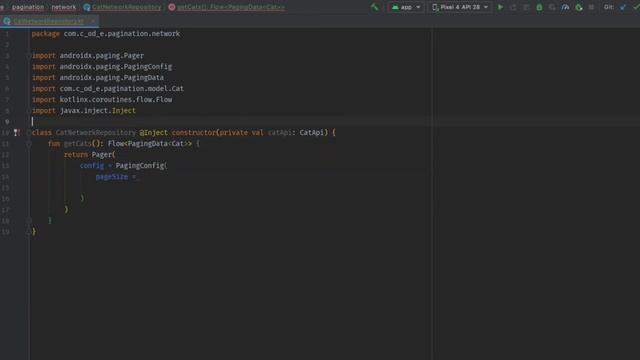Click the import kotlinx.coroutines.flow.Flow line
The height and width of the screenshot is (360, 640).
tap(102, 100)
